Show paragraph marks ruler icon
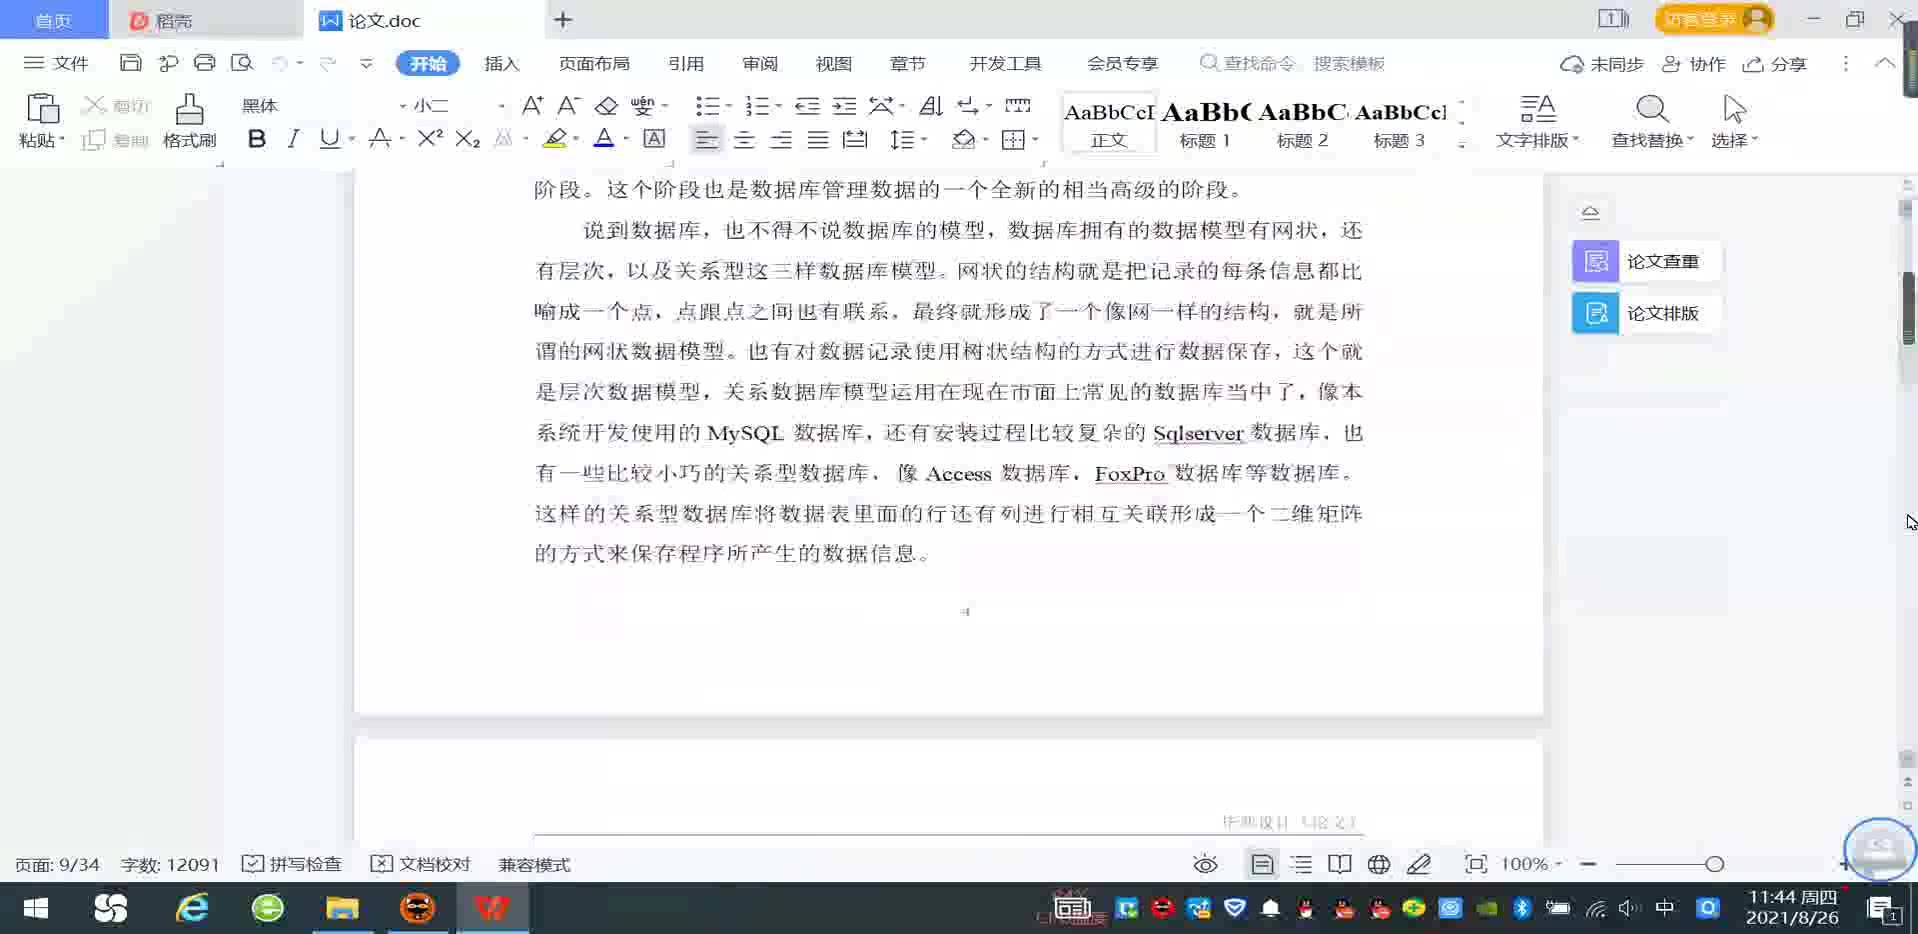The height and width of the screenshot is (934, 1918). coord(1017,105)
